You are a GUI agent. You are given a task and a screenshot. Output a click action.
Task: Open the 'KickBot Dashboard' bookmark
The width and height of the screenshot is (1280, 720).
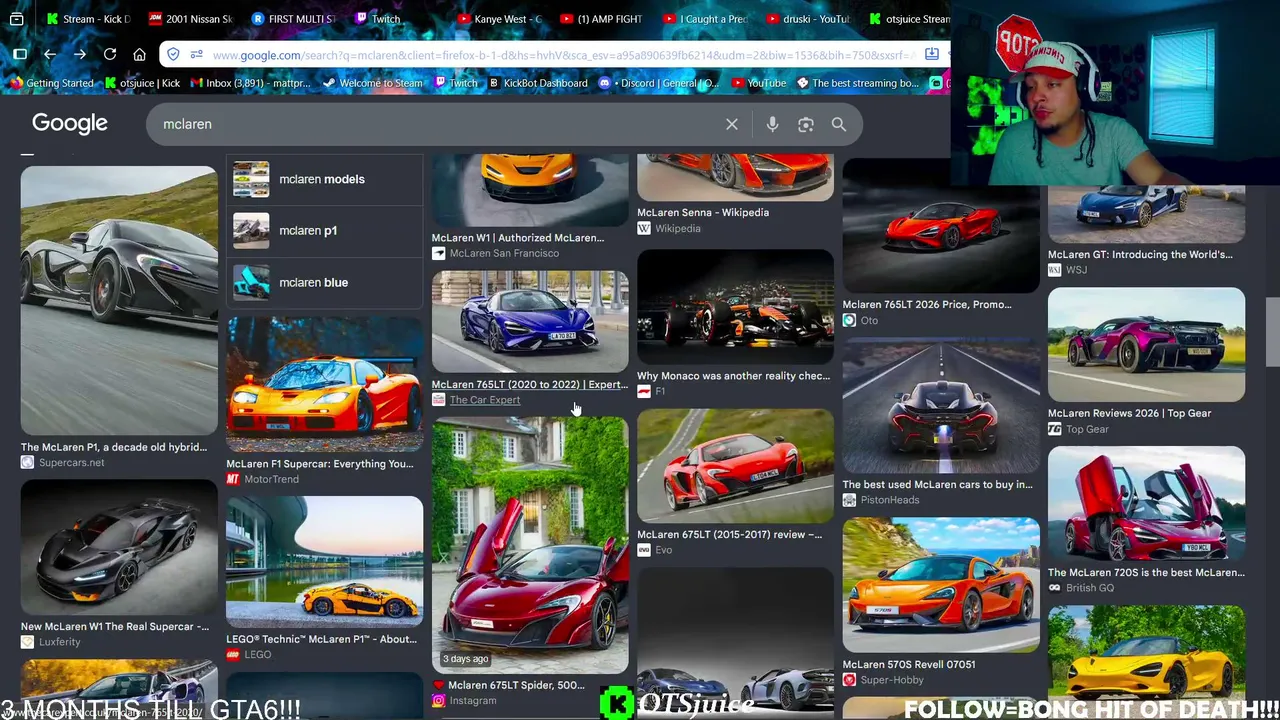[537, 83]
